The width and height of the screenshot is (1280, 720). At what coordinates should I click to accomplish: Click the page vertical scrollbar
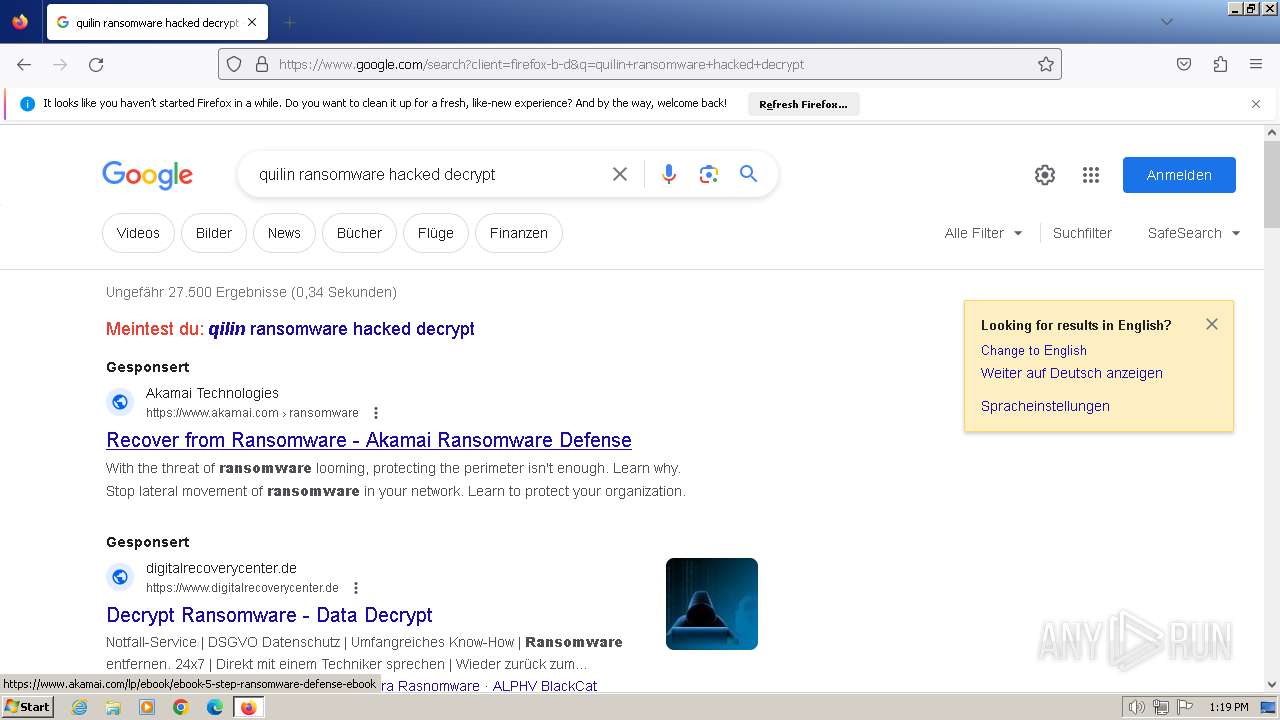(x=1272, y=185)
